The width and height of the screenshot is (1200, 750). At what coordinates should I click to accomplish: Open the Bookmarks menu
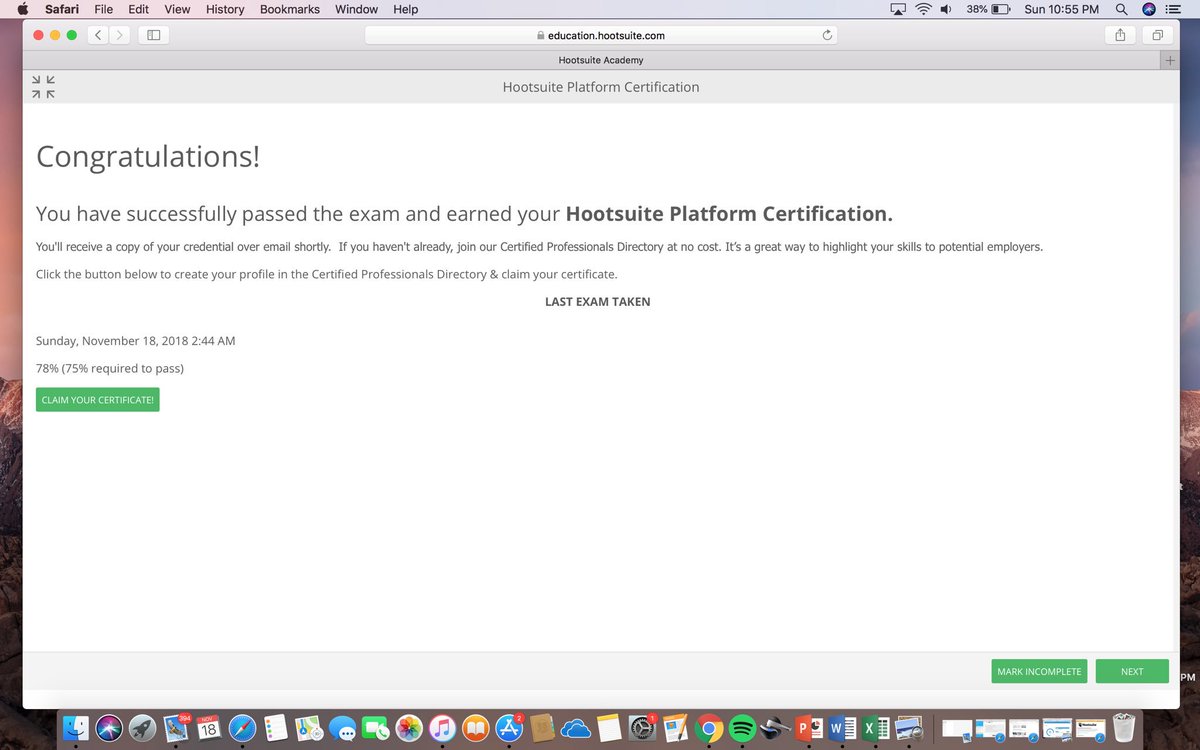pos(290,9)
